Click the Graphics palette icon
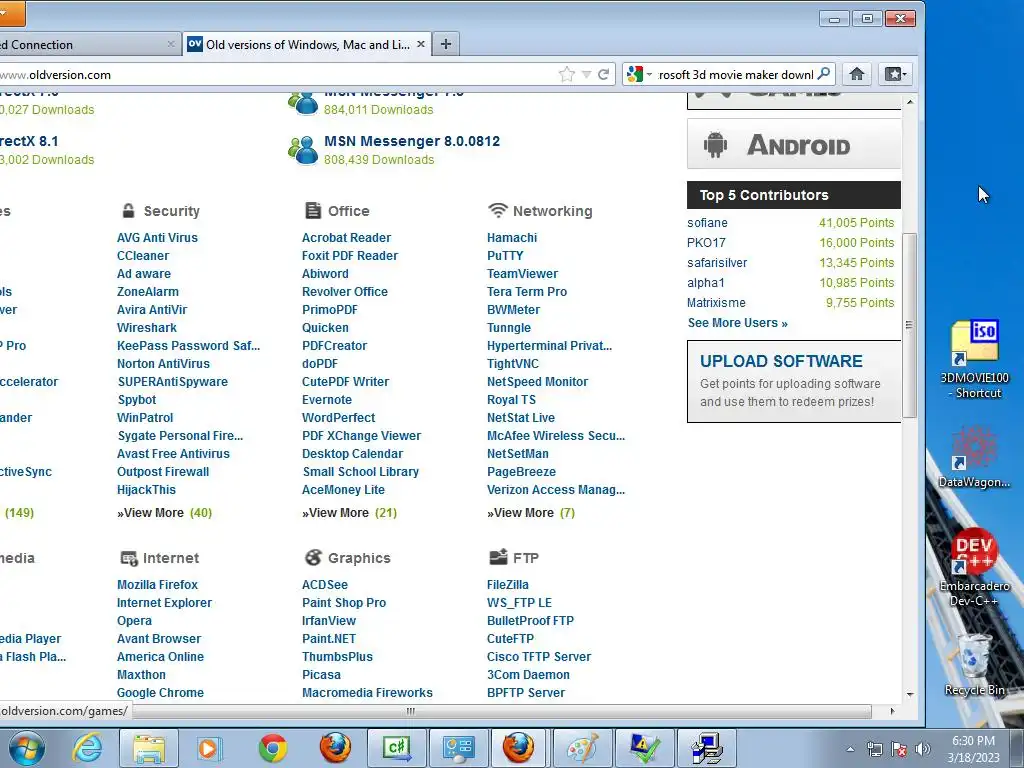Image resolution: width=1024 pixels, height=768 pixels. 313,558
